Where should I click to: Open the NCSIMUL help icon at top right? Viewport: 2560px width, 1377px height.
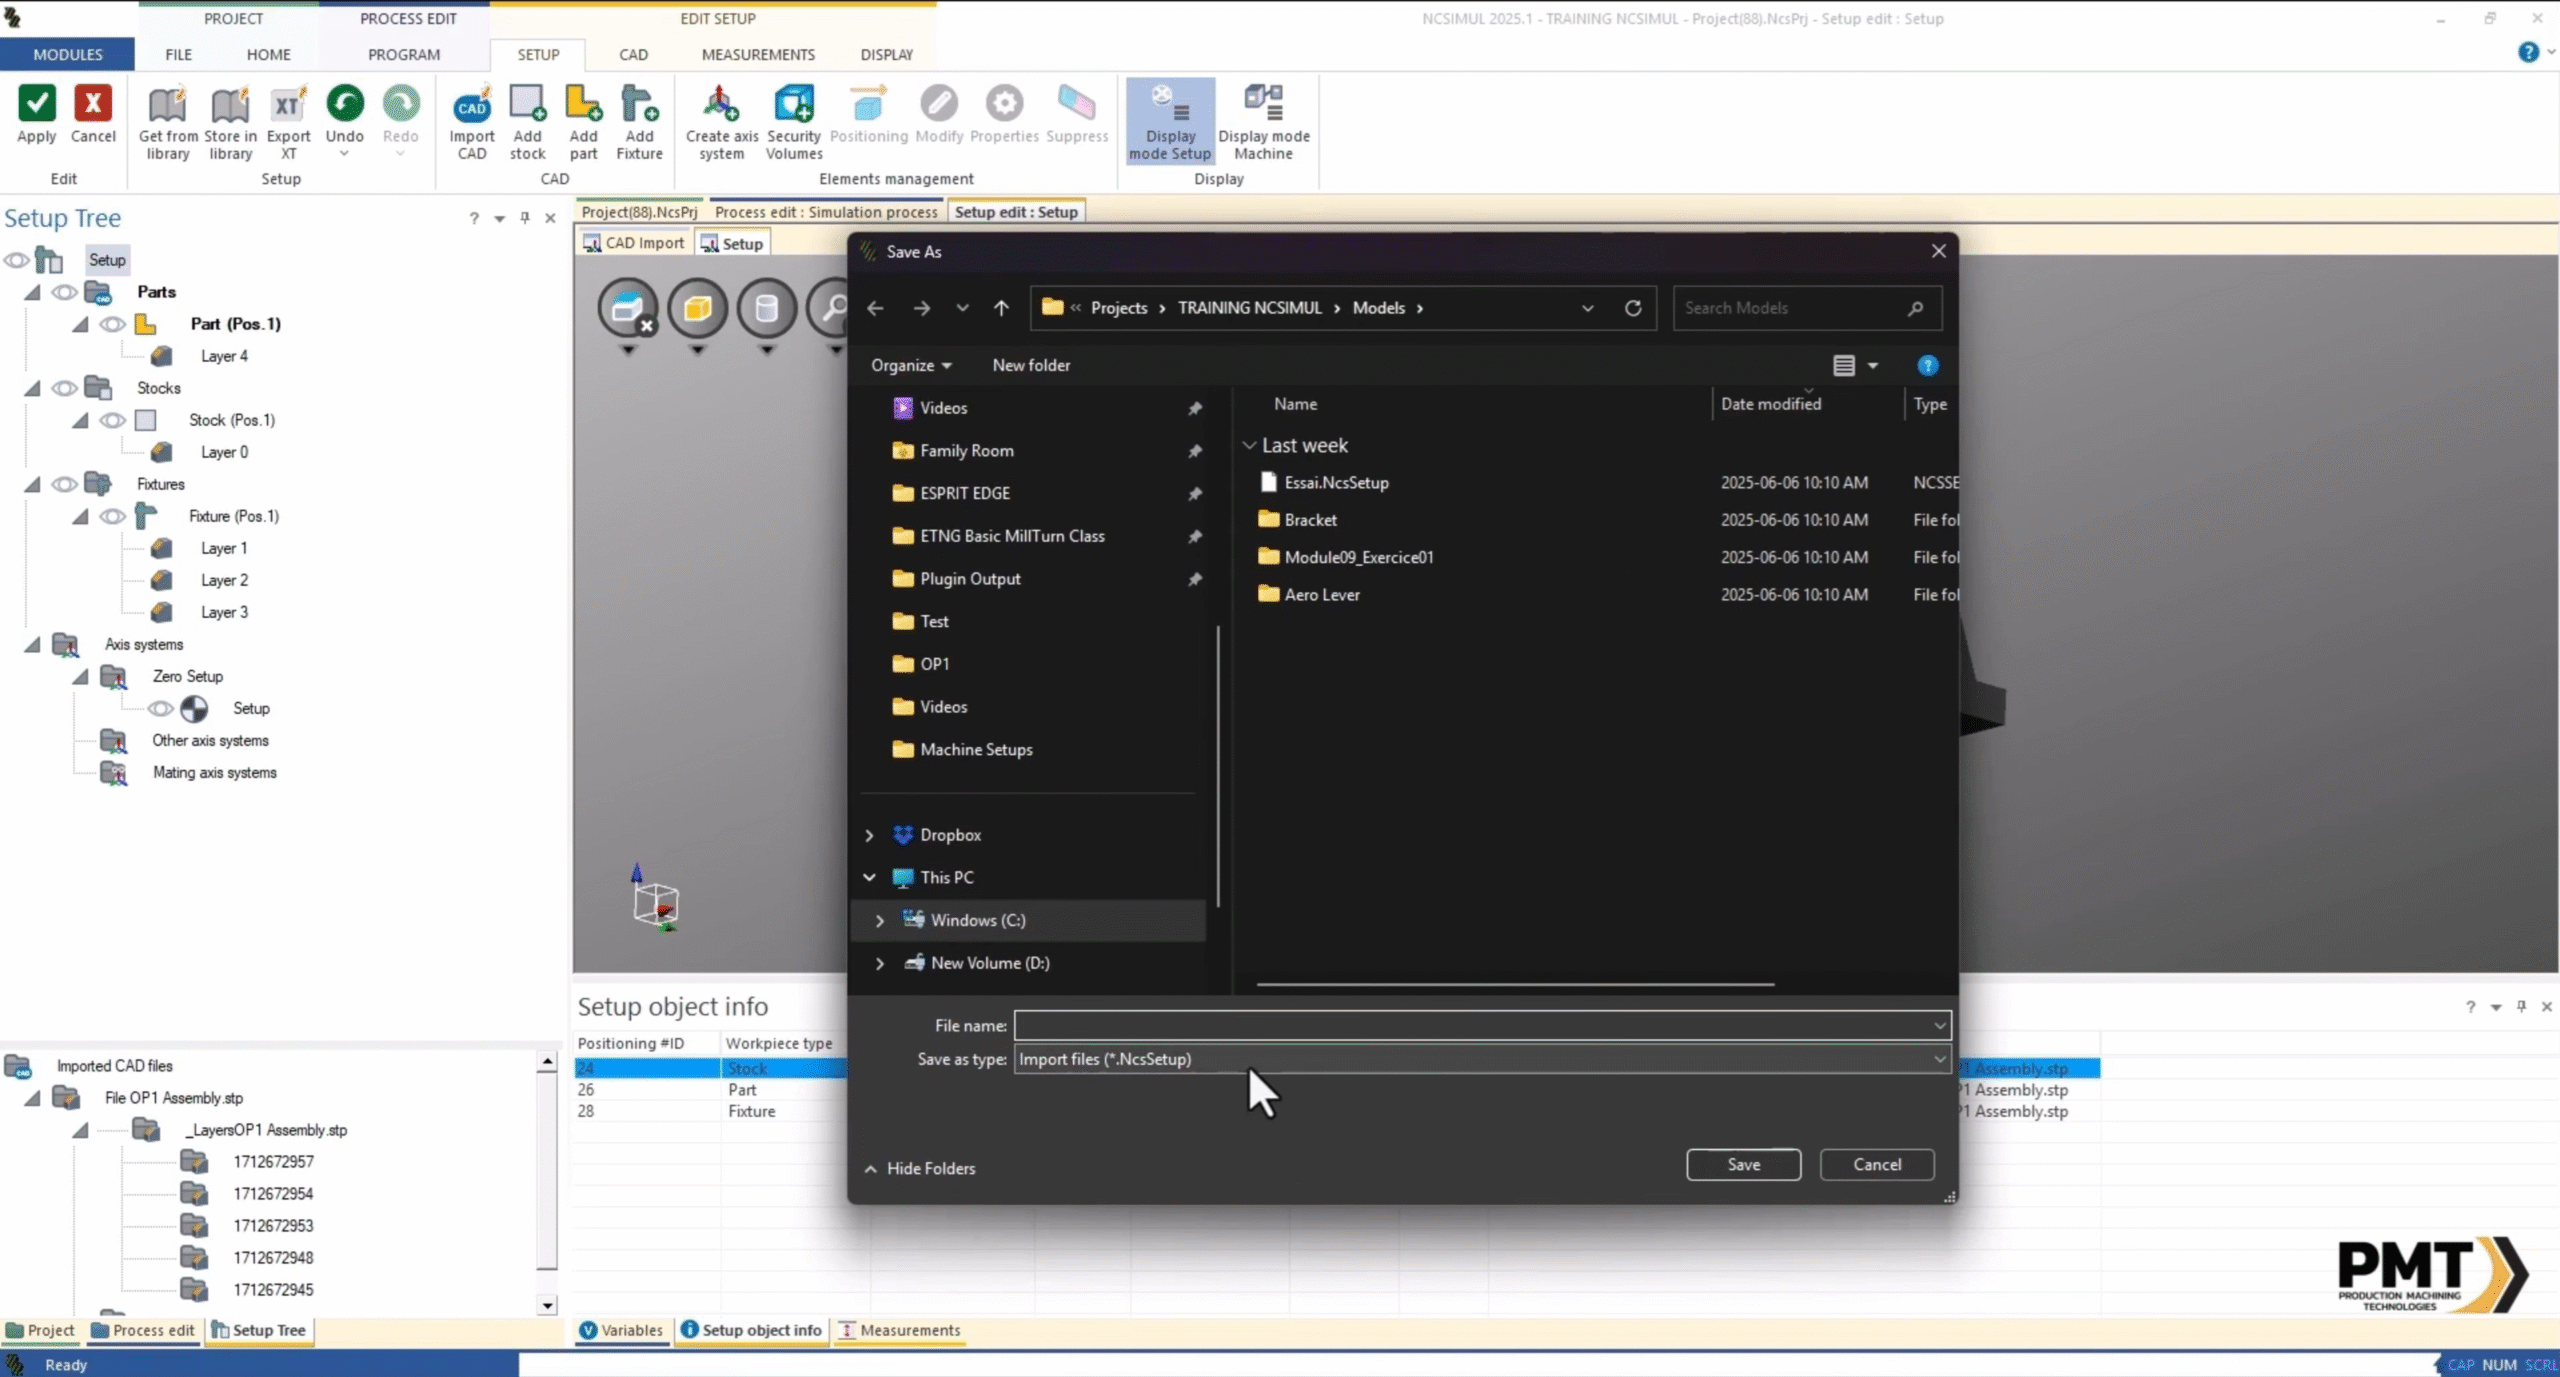[x=2528, y=52]
